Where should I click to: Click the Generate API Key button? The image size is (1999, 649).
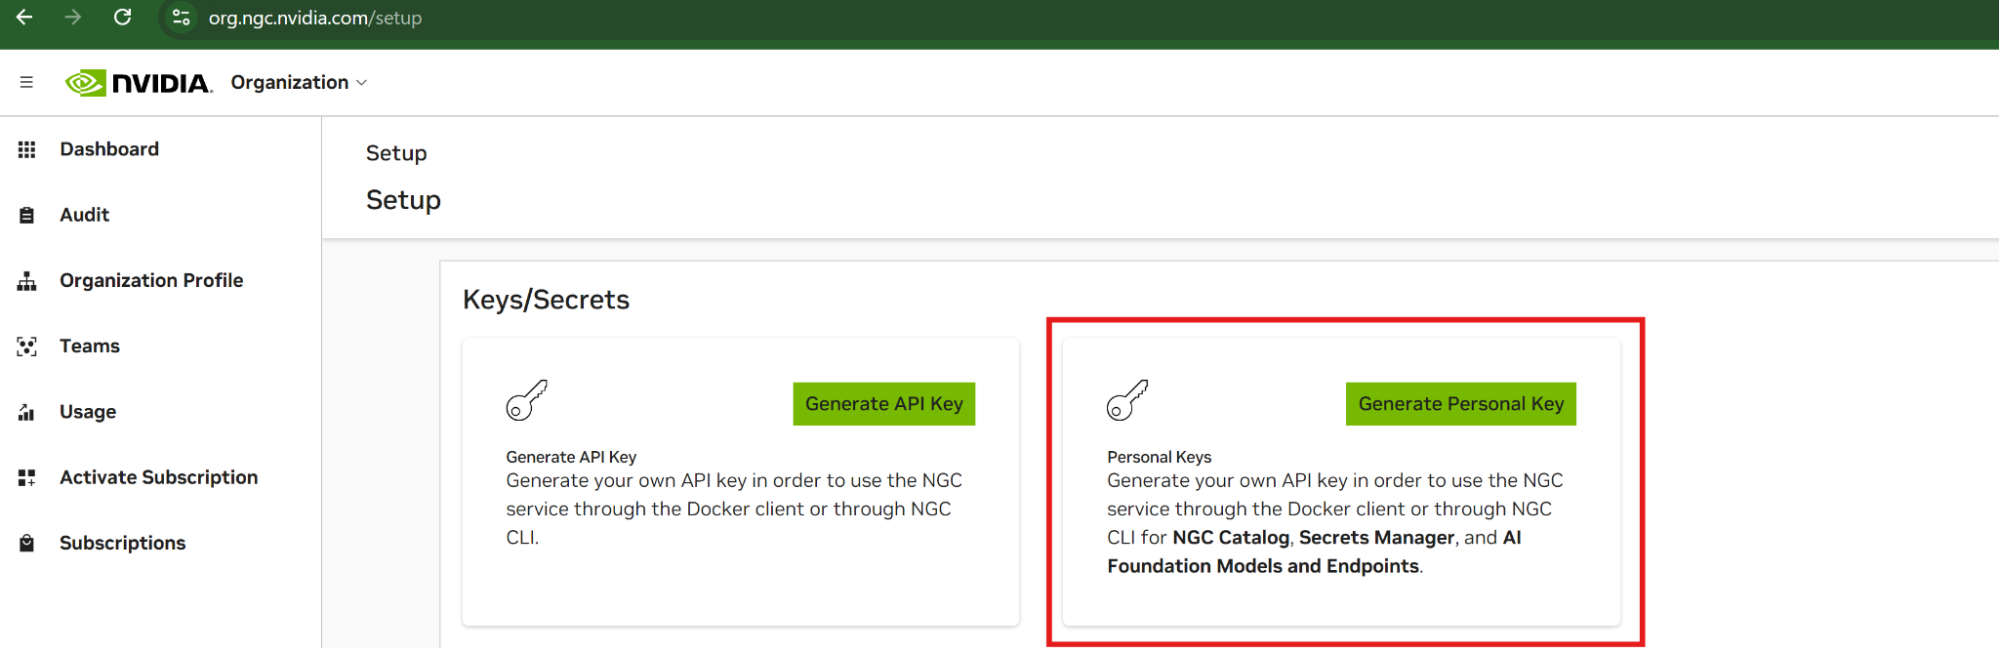tap(883, 404)
